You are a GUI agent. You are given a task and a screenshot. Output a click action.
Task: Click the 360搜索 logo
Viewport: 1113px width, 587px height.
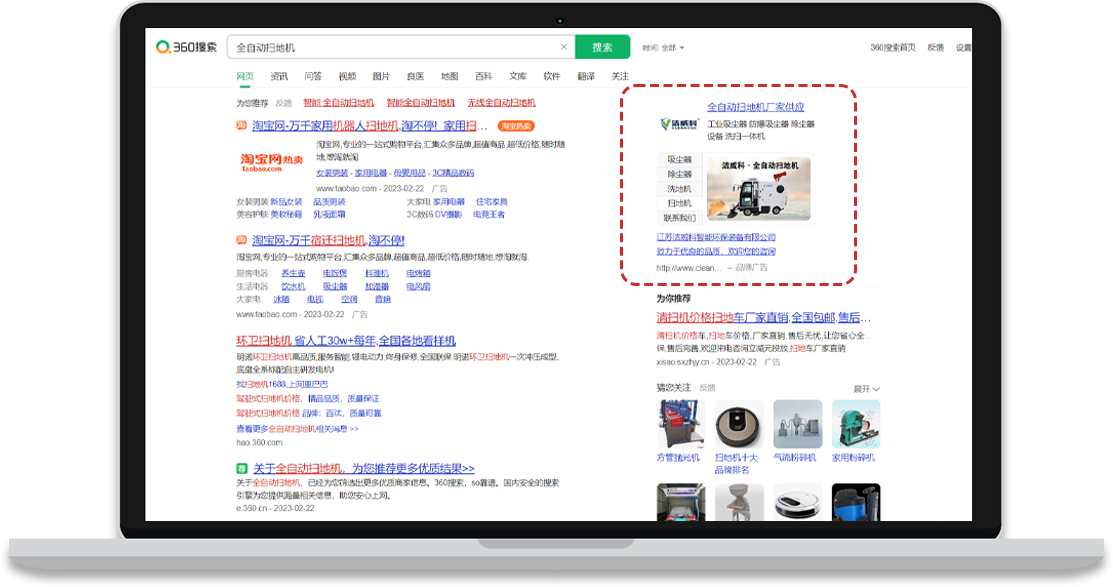click(187, 47)
